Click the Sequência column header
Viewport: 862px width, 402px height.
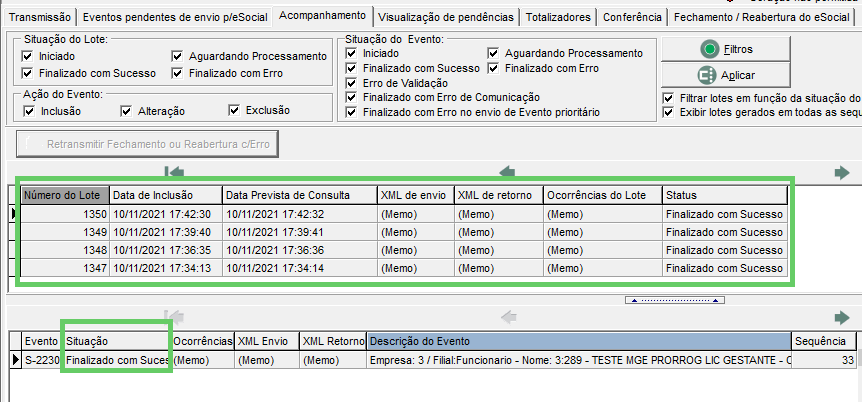tap(824, 342)
